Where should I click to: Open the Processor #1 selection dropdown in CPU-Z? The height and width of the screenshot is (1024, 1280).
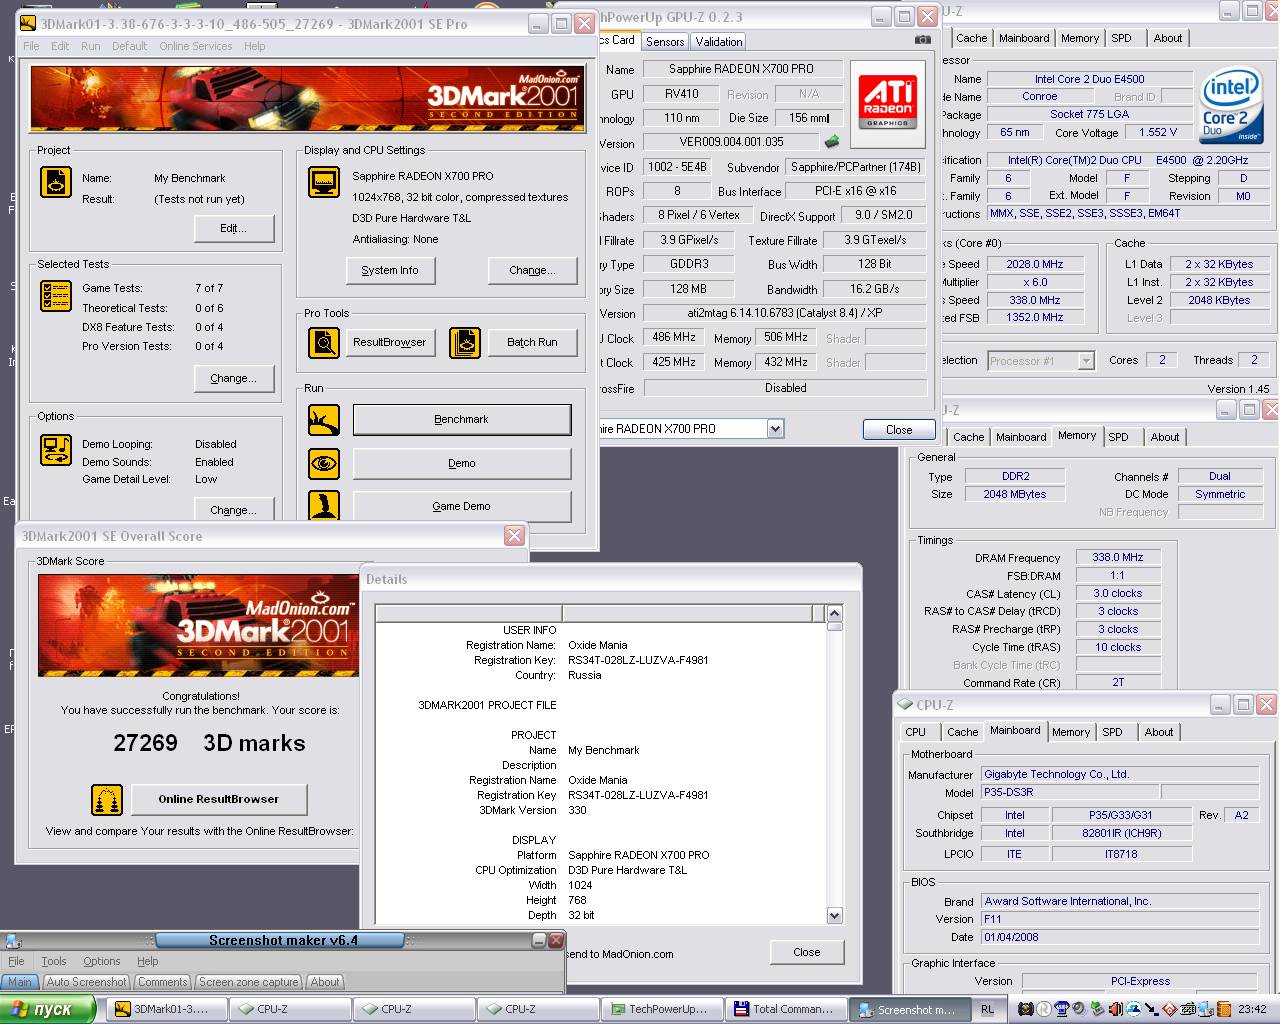point(1086,361)
